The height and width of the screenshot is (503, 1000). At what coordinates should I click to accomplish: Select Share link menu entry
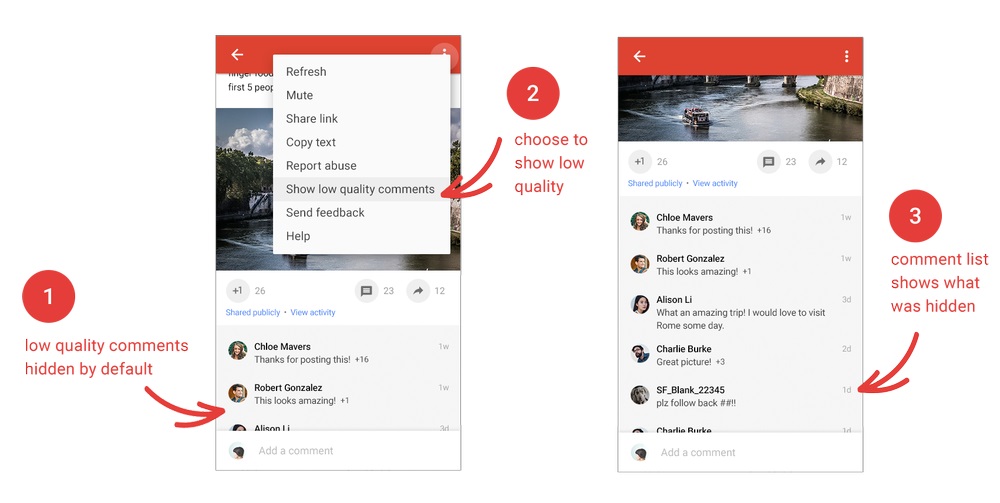(362, 119)
